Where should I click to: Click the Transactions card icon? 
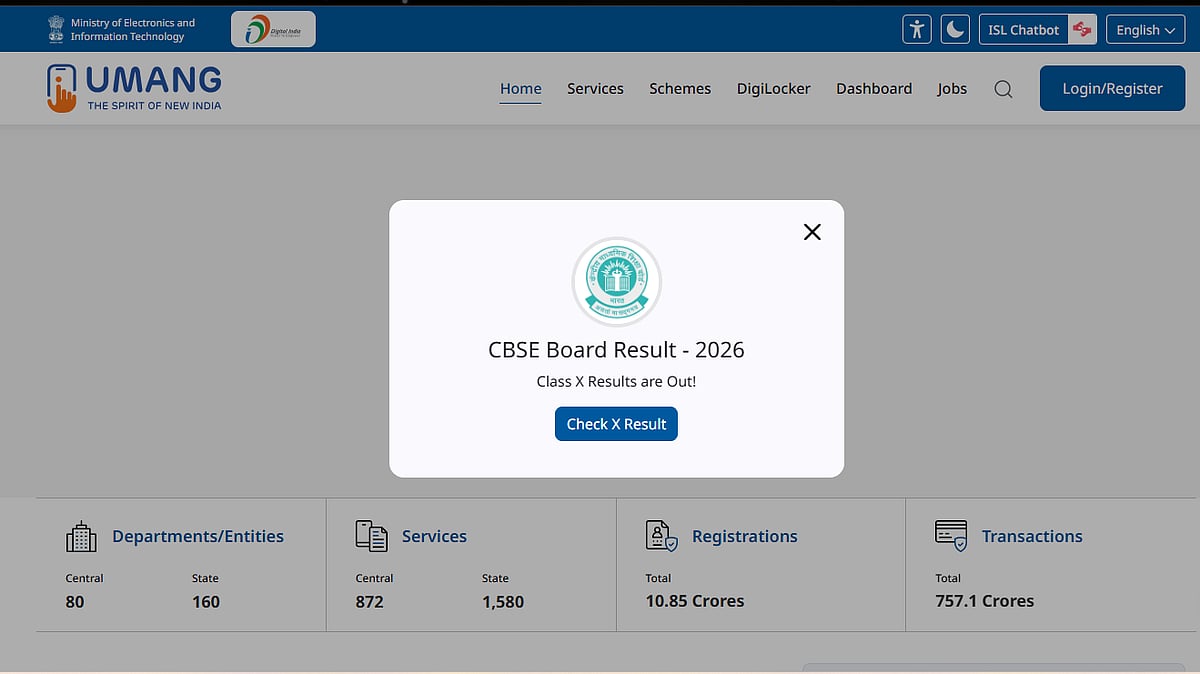[x=951, y=536]
